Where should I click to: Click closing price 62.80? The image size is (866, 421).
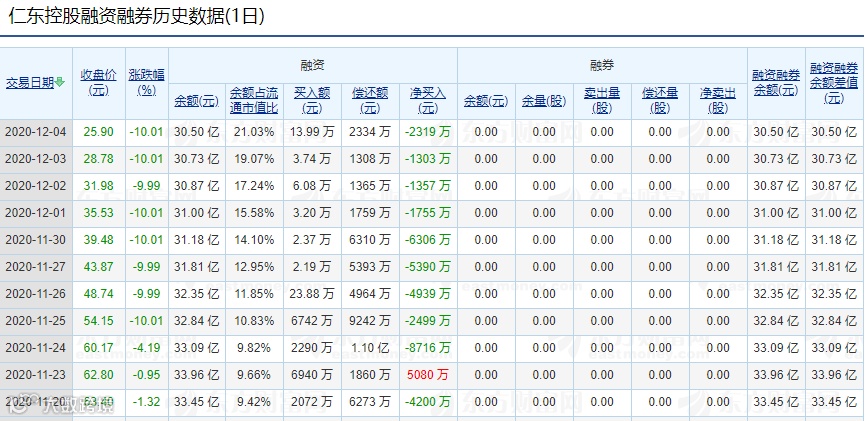[x=99, y=375]
